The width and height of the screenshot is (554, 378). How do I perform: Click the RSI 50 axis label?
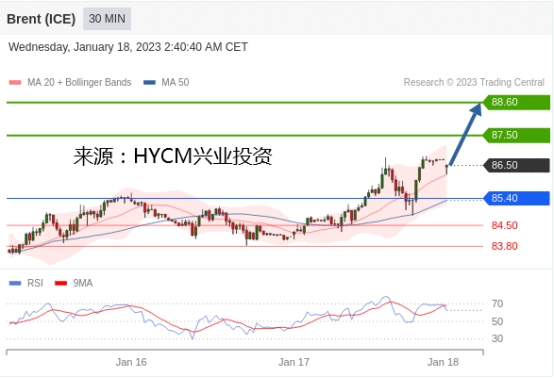tap(497, 321)
